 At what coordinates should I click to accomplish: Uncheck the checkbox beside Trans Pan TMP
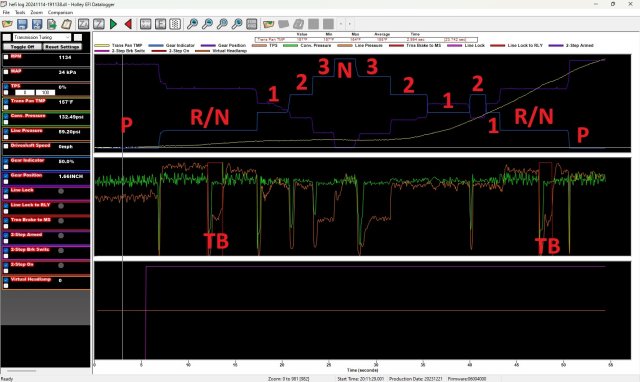click(6, 102)
